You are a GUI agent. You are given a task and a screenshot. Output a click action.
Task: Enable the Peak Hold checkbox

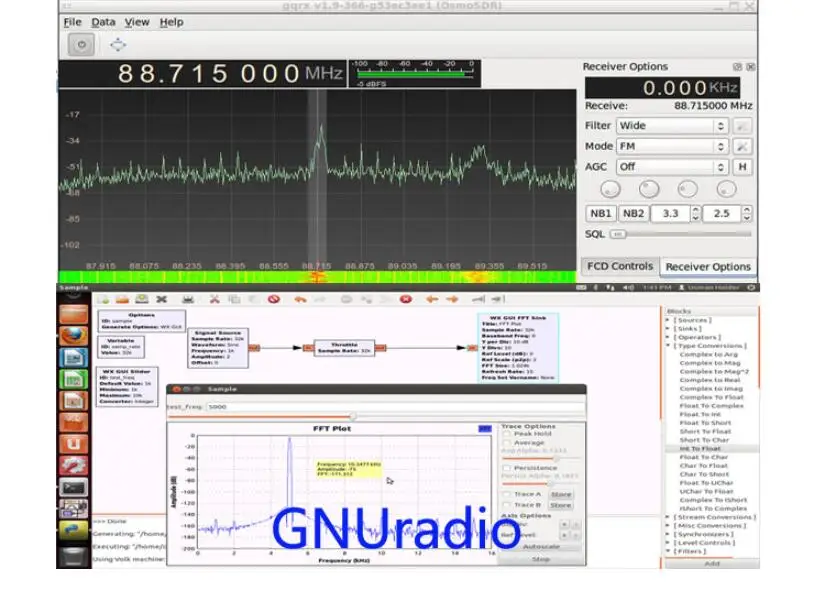pos(506,434)
